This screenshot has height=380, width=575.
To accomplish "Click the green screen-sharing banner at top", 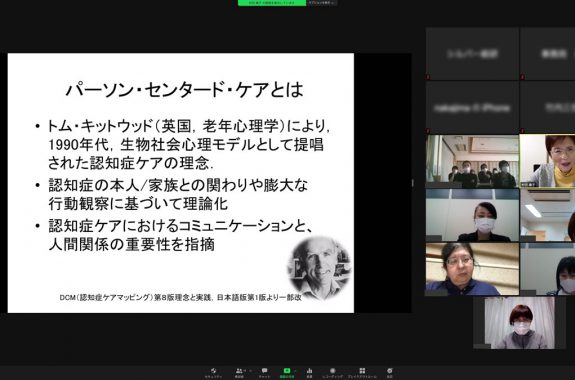I will coord(272,3).
